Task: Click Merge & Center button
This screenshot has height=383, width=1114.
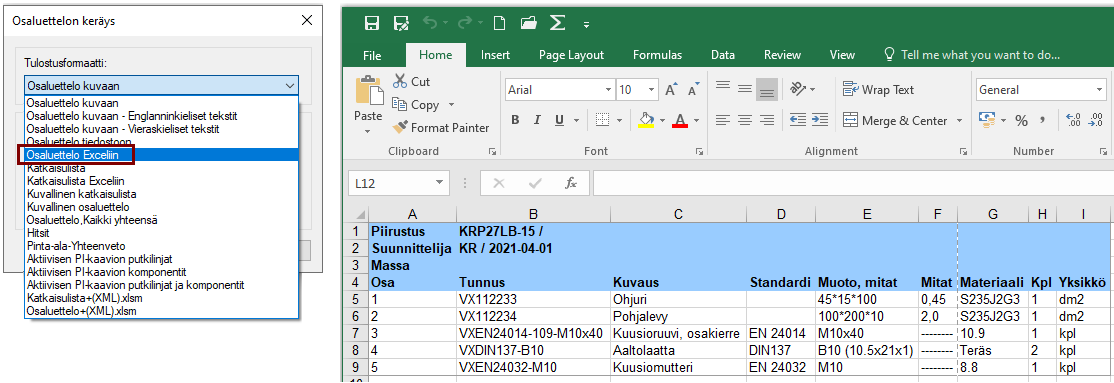Action: coord(895,121)
